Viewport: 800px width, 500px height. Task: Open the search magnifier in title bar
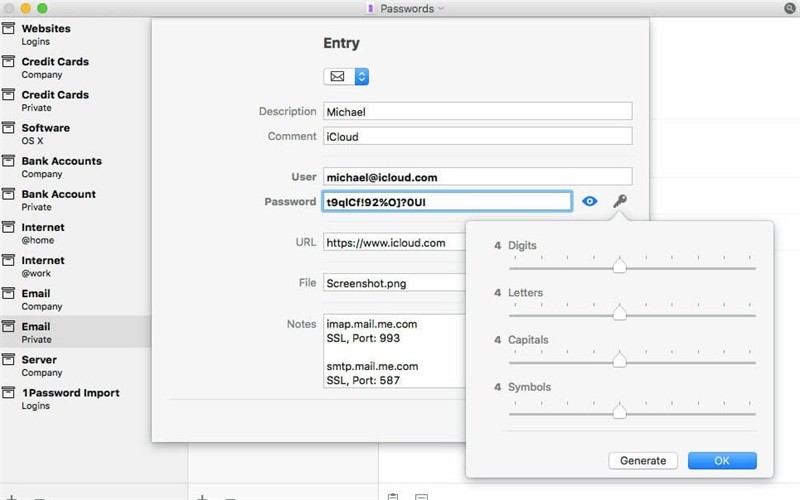point(789,8)
